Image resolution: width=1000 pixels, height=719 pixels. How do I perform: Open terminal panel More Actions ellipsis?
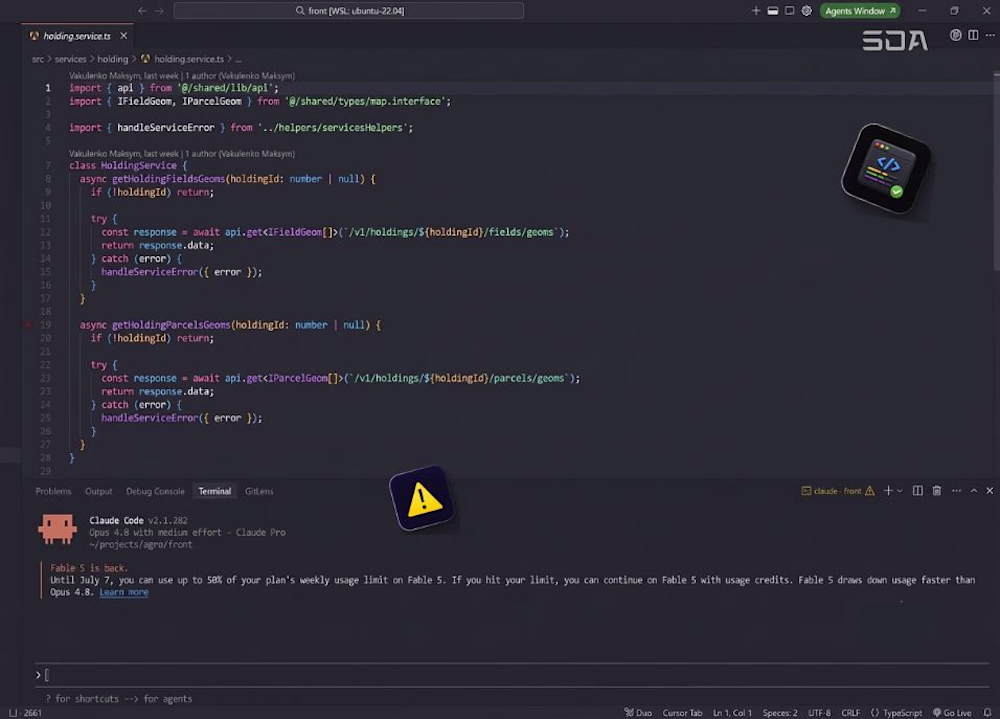click(956, 491)
